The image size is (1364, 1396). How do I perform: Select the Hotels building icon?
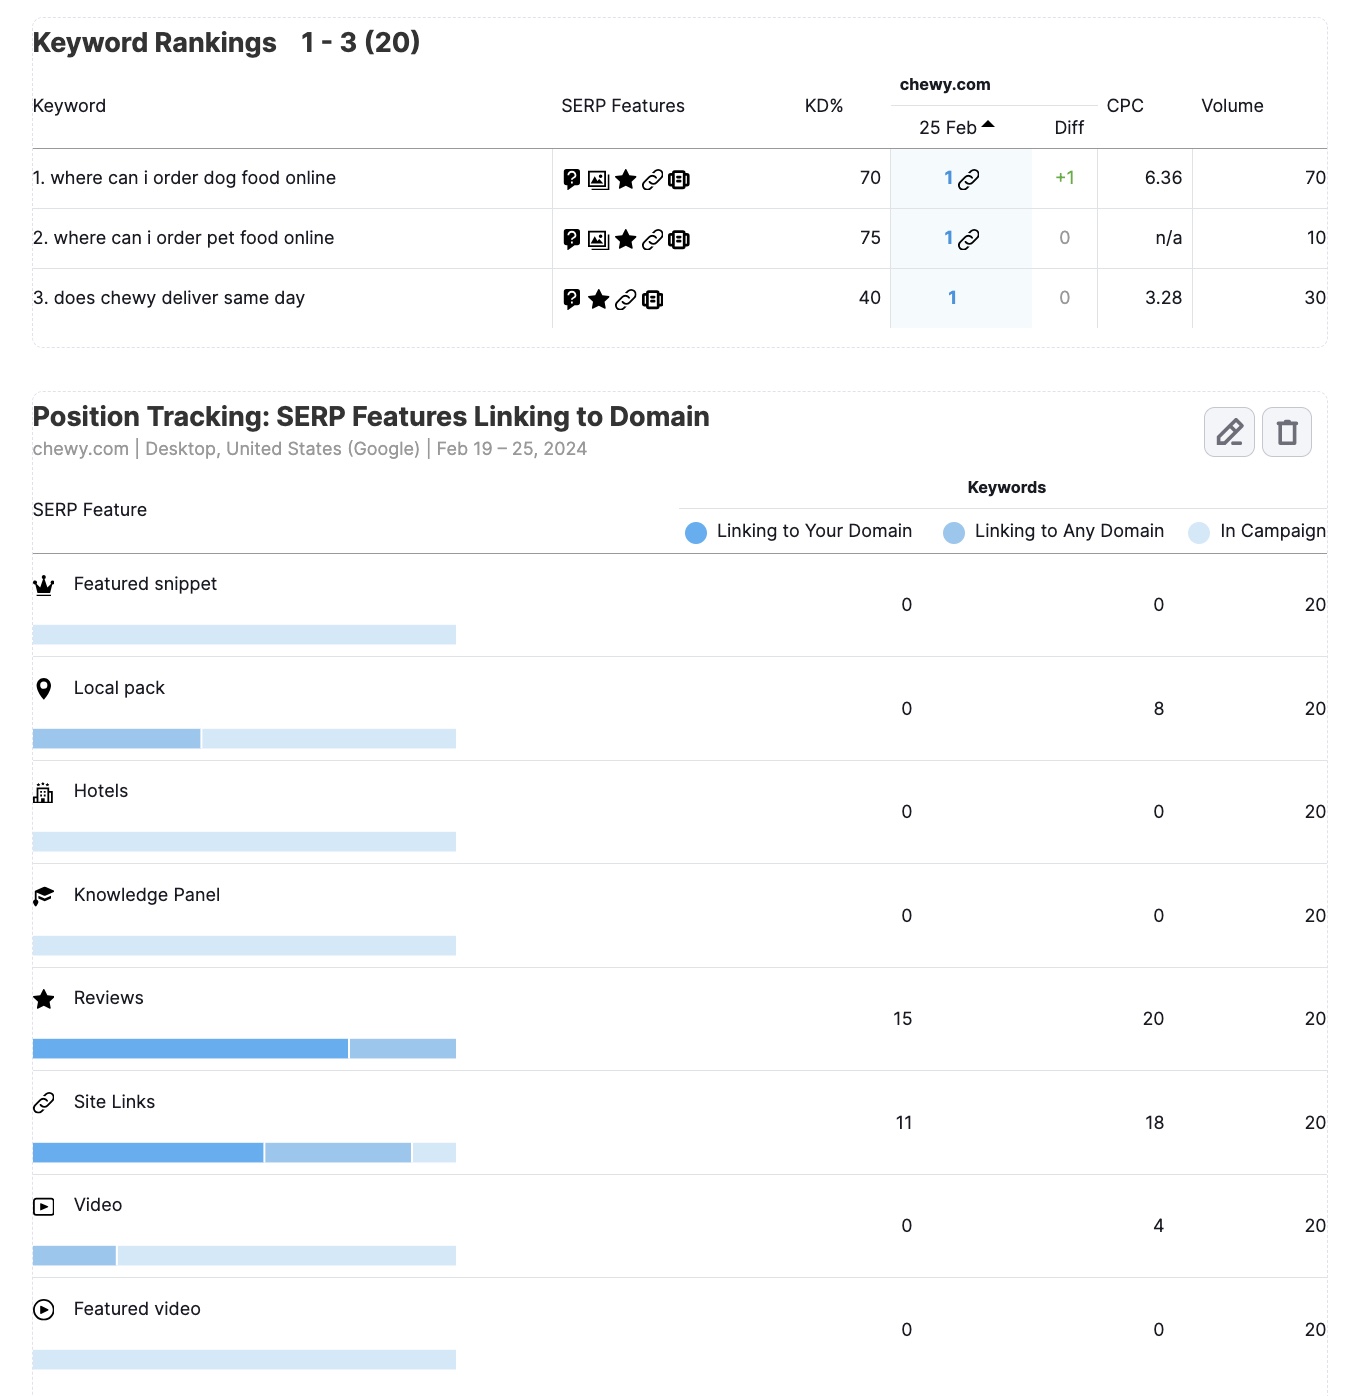[x=43, y=792]
